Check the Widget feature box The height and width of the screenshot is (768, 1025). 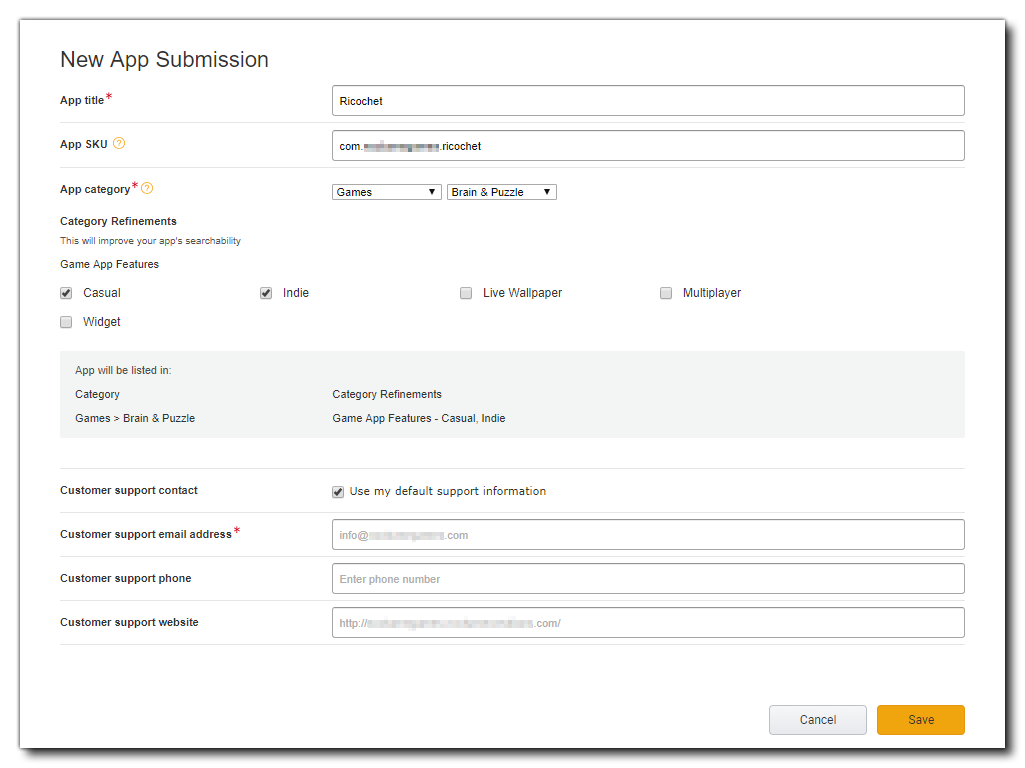pos(66,322)
